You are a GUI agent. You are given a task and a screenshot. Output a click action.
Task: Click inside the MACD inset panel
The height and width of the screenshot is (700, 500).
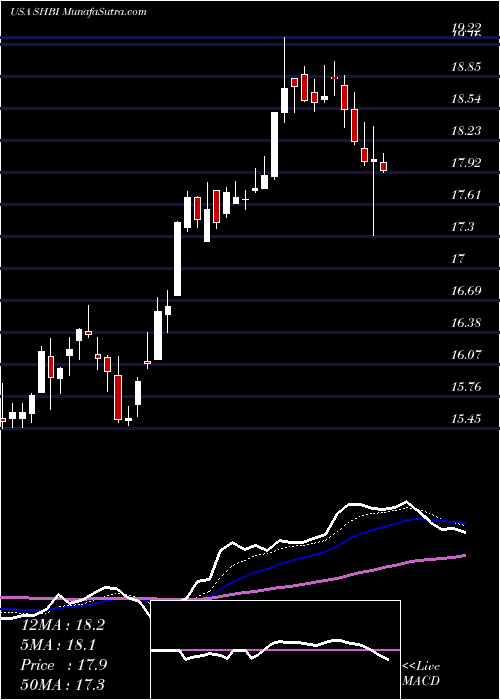[x=275, y=650]
